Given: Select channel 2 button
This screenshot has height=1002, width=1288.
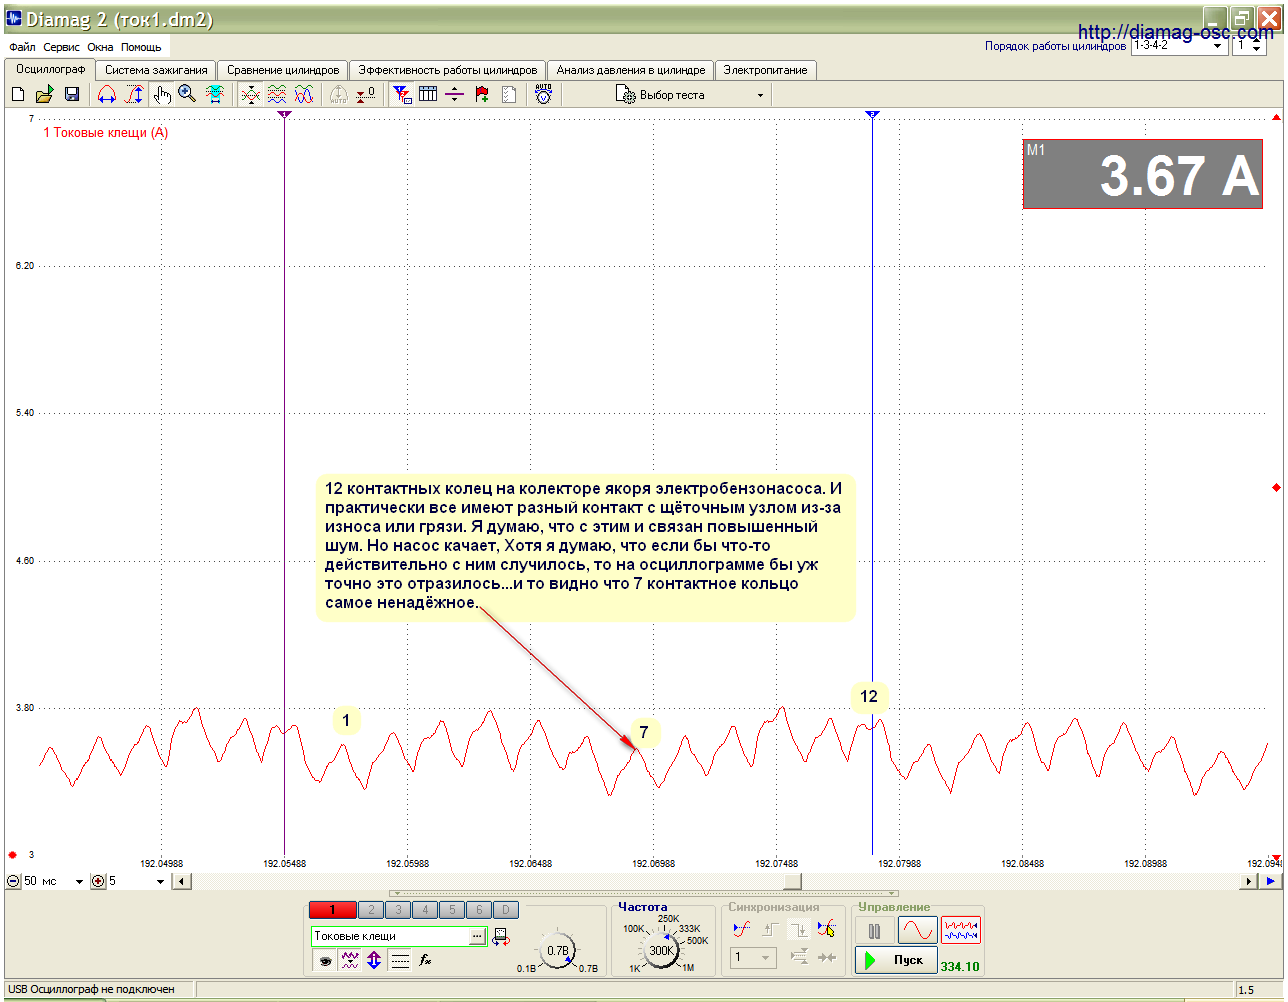Looking at the screenshot, I should tap(371, 910).
